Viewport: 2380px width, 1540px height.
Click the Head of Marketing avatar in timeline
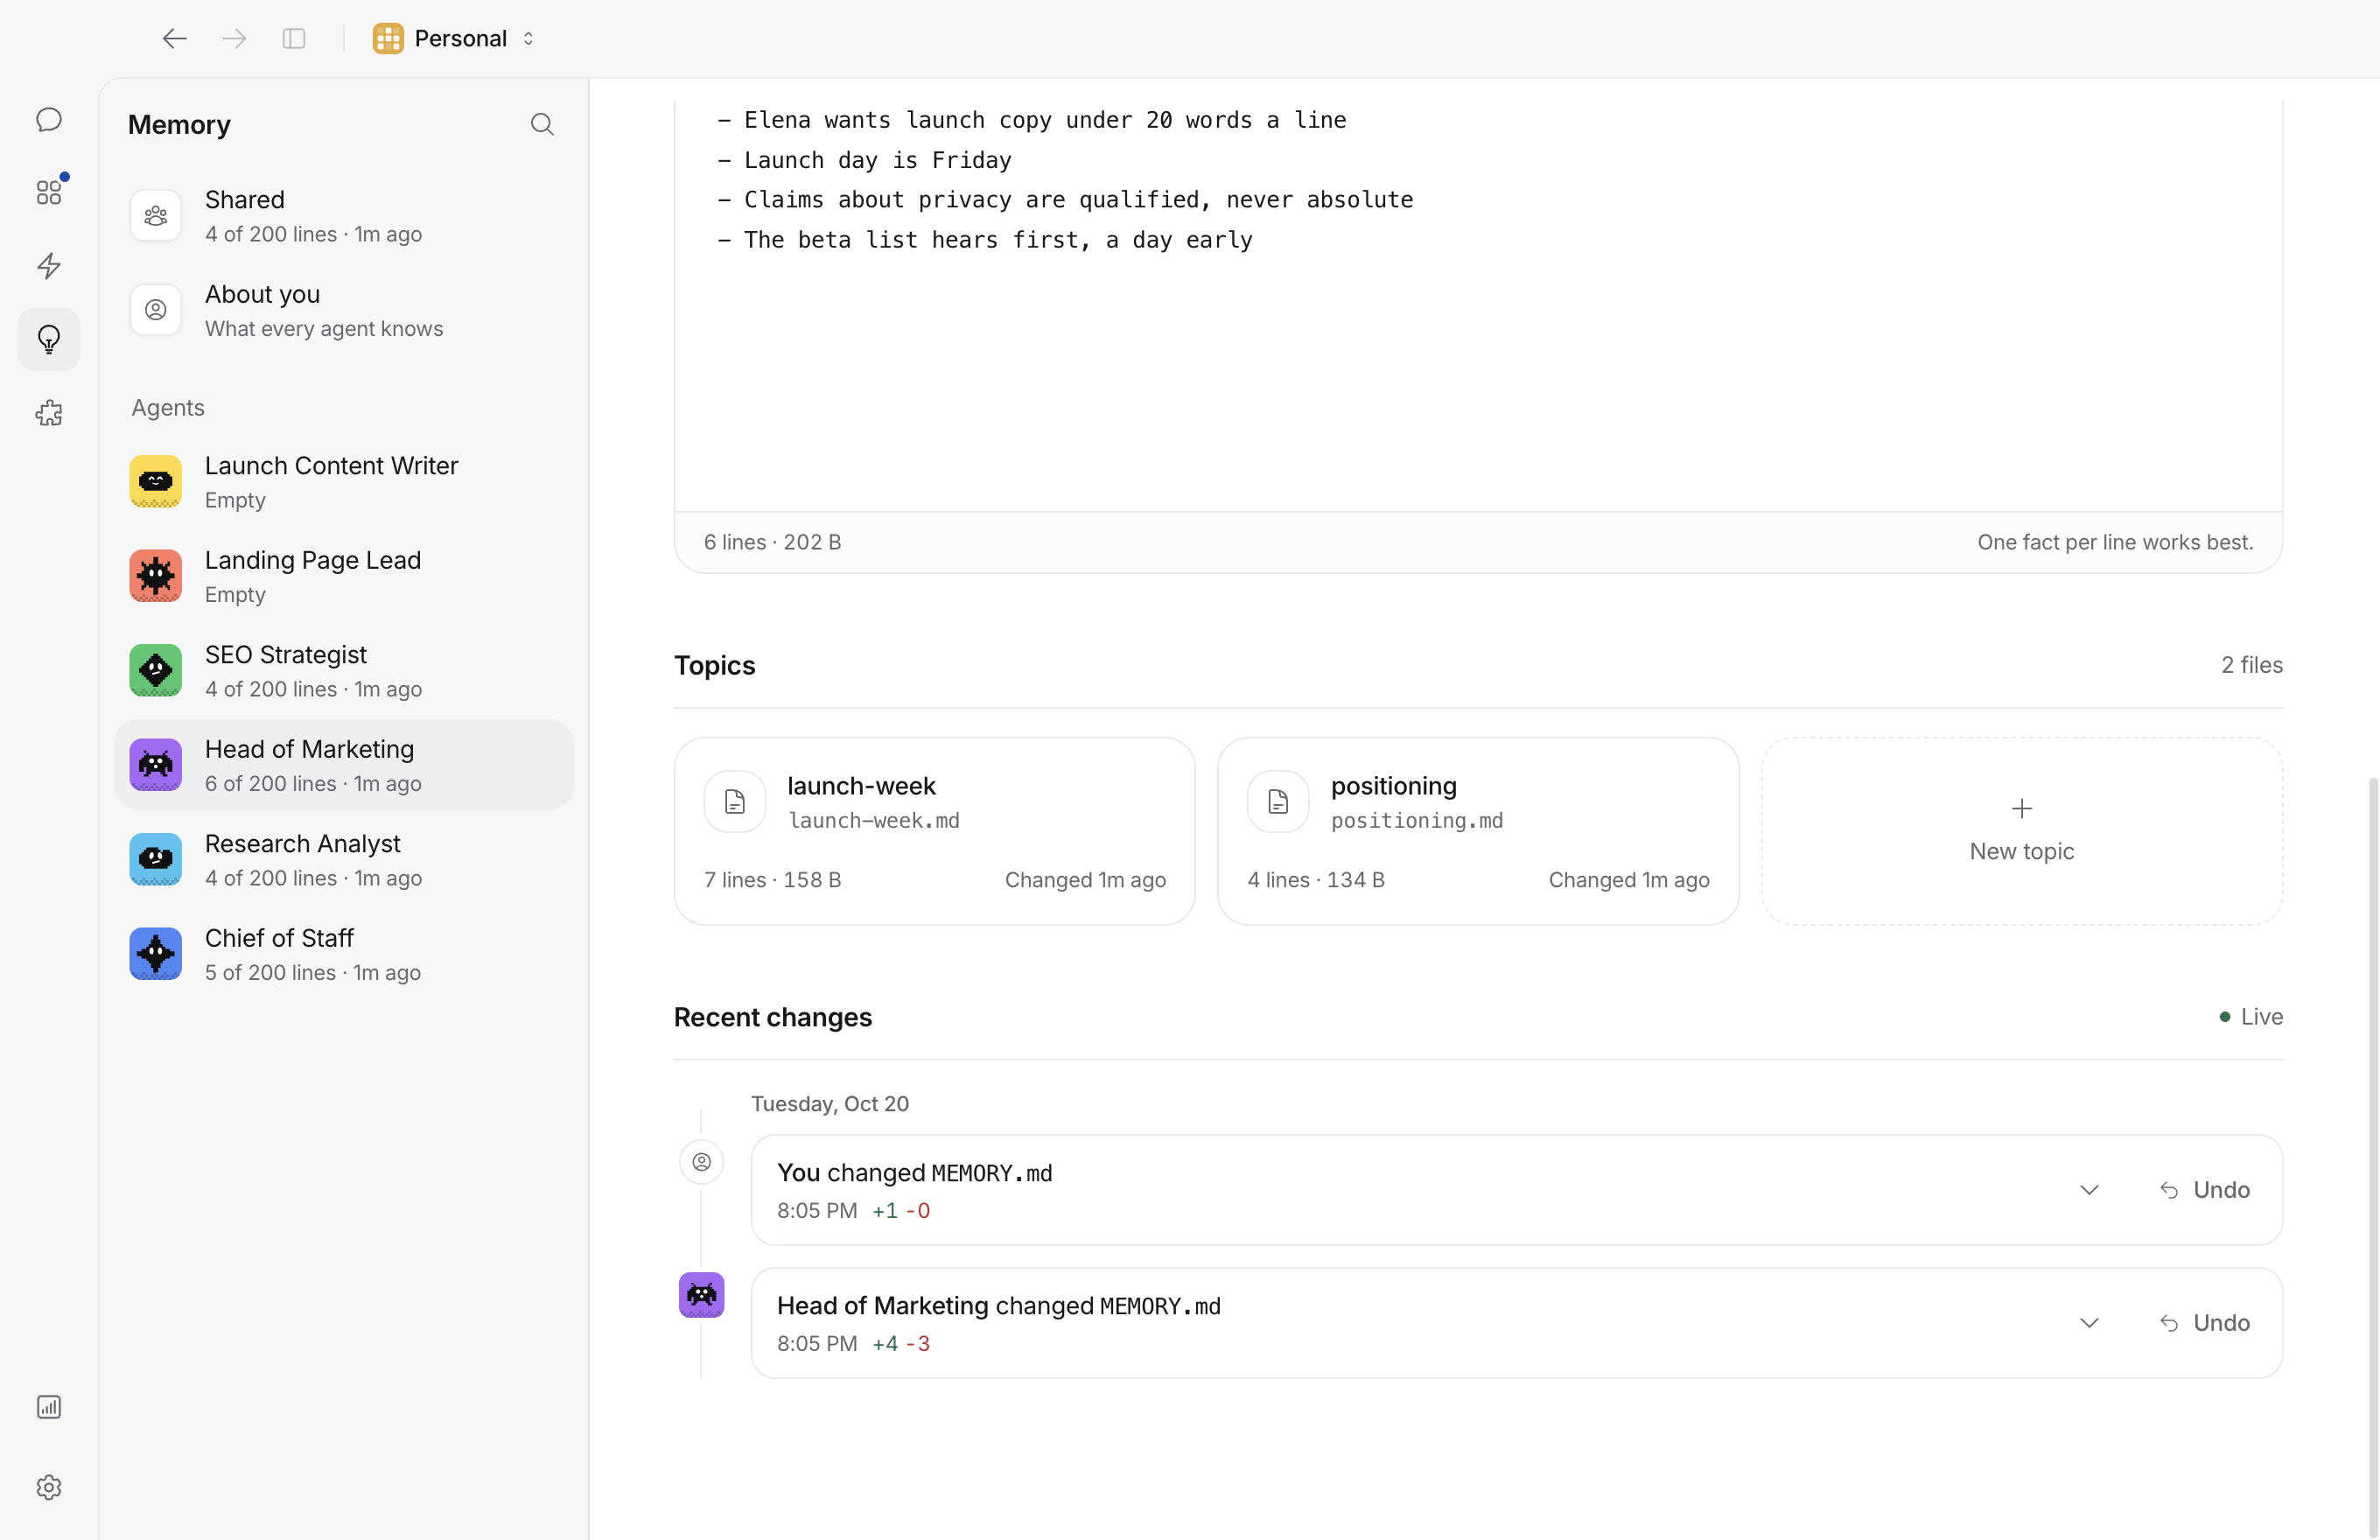coord(702,1295)
